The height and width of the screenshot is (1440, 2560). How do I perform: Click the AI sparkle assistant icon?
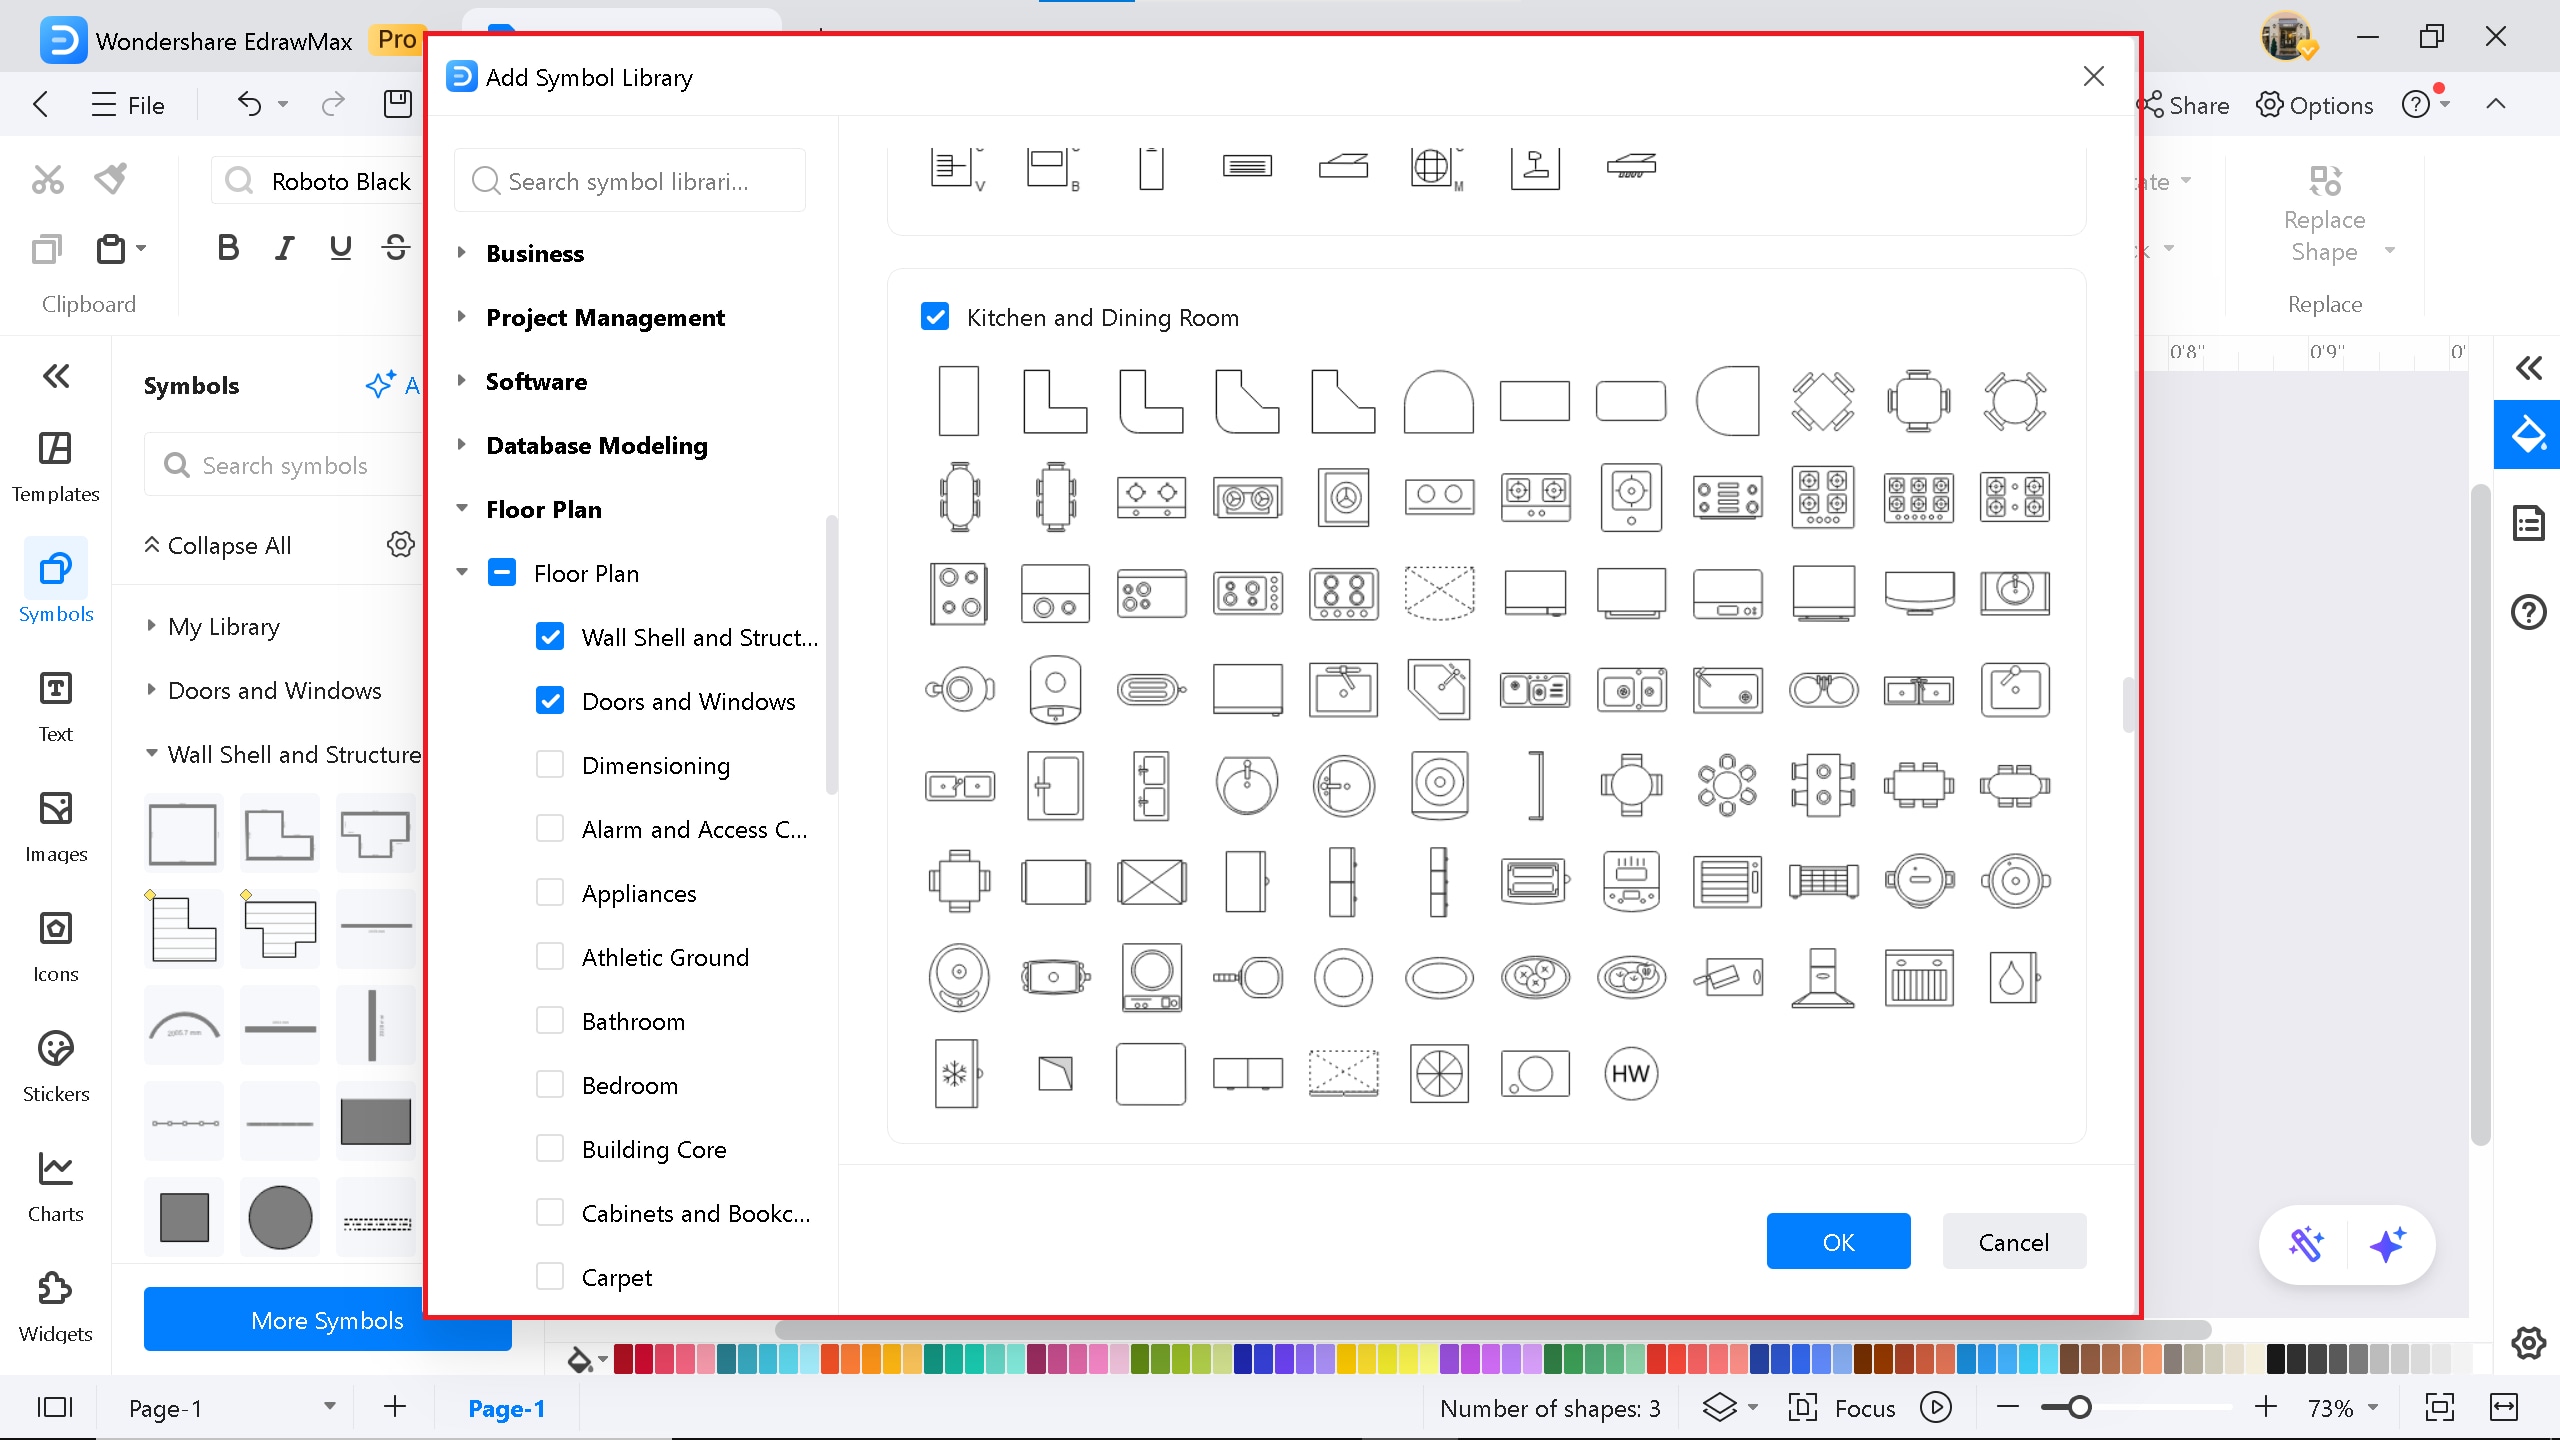2388,1245
